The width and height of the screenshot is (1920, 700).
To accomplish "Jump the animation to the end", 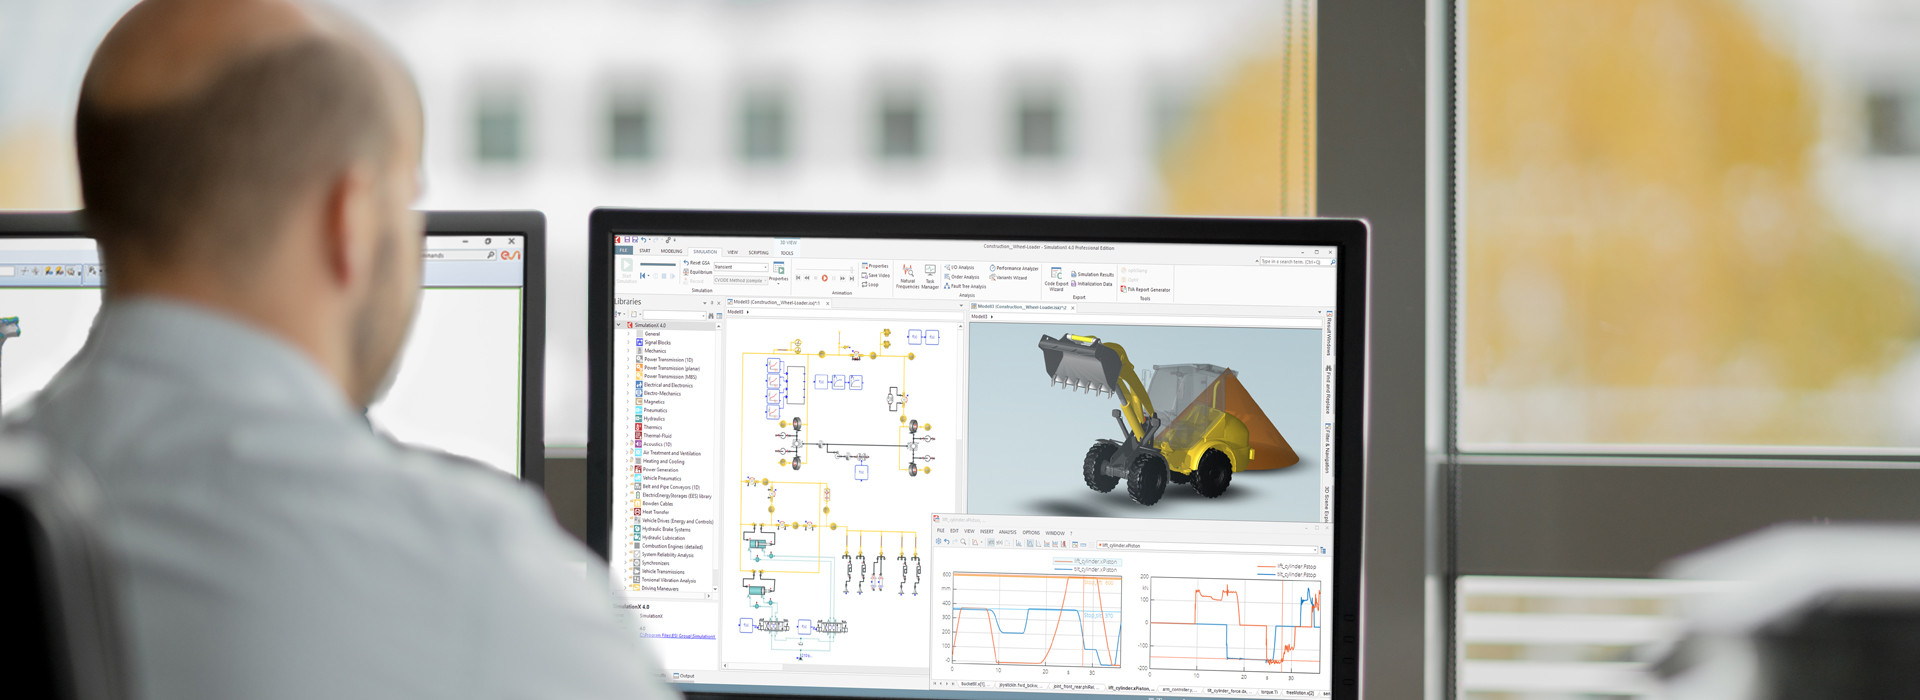I will [x=851, y=279].
